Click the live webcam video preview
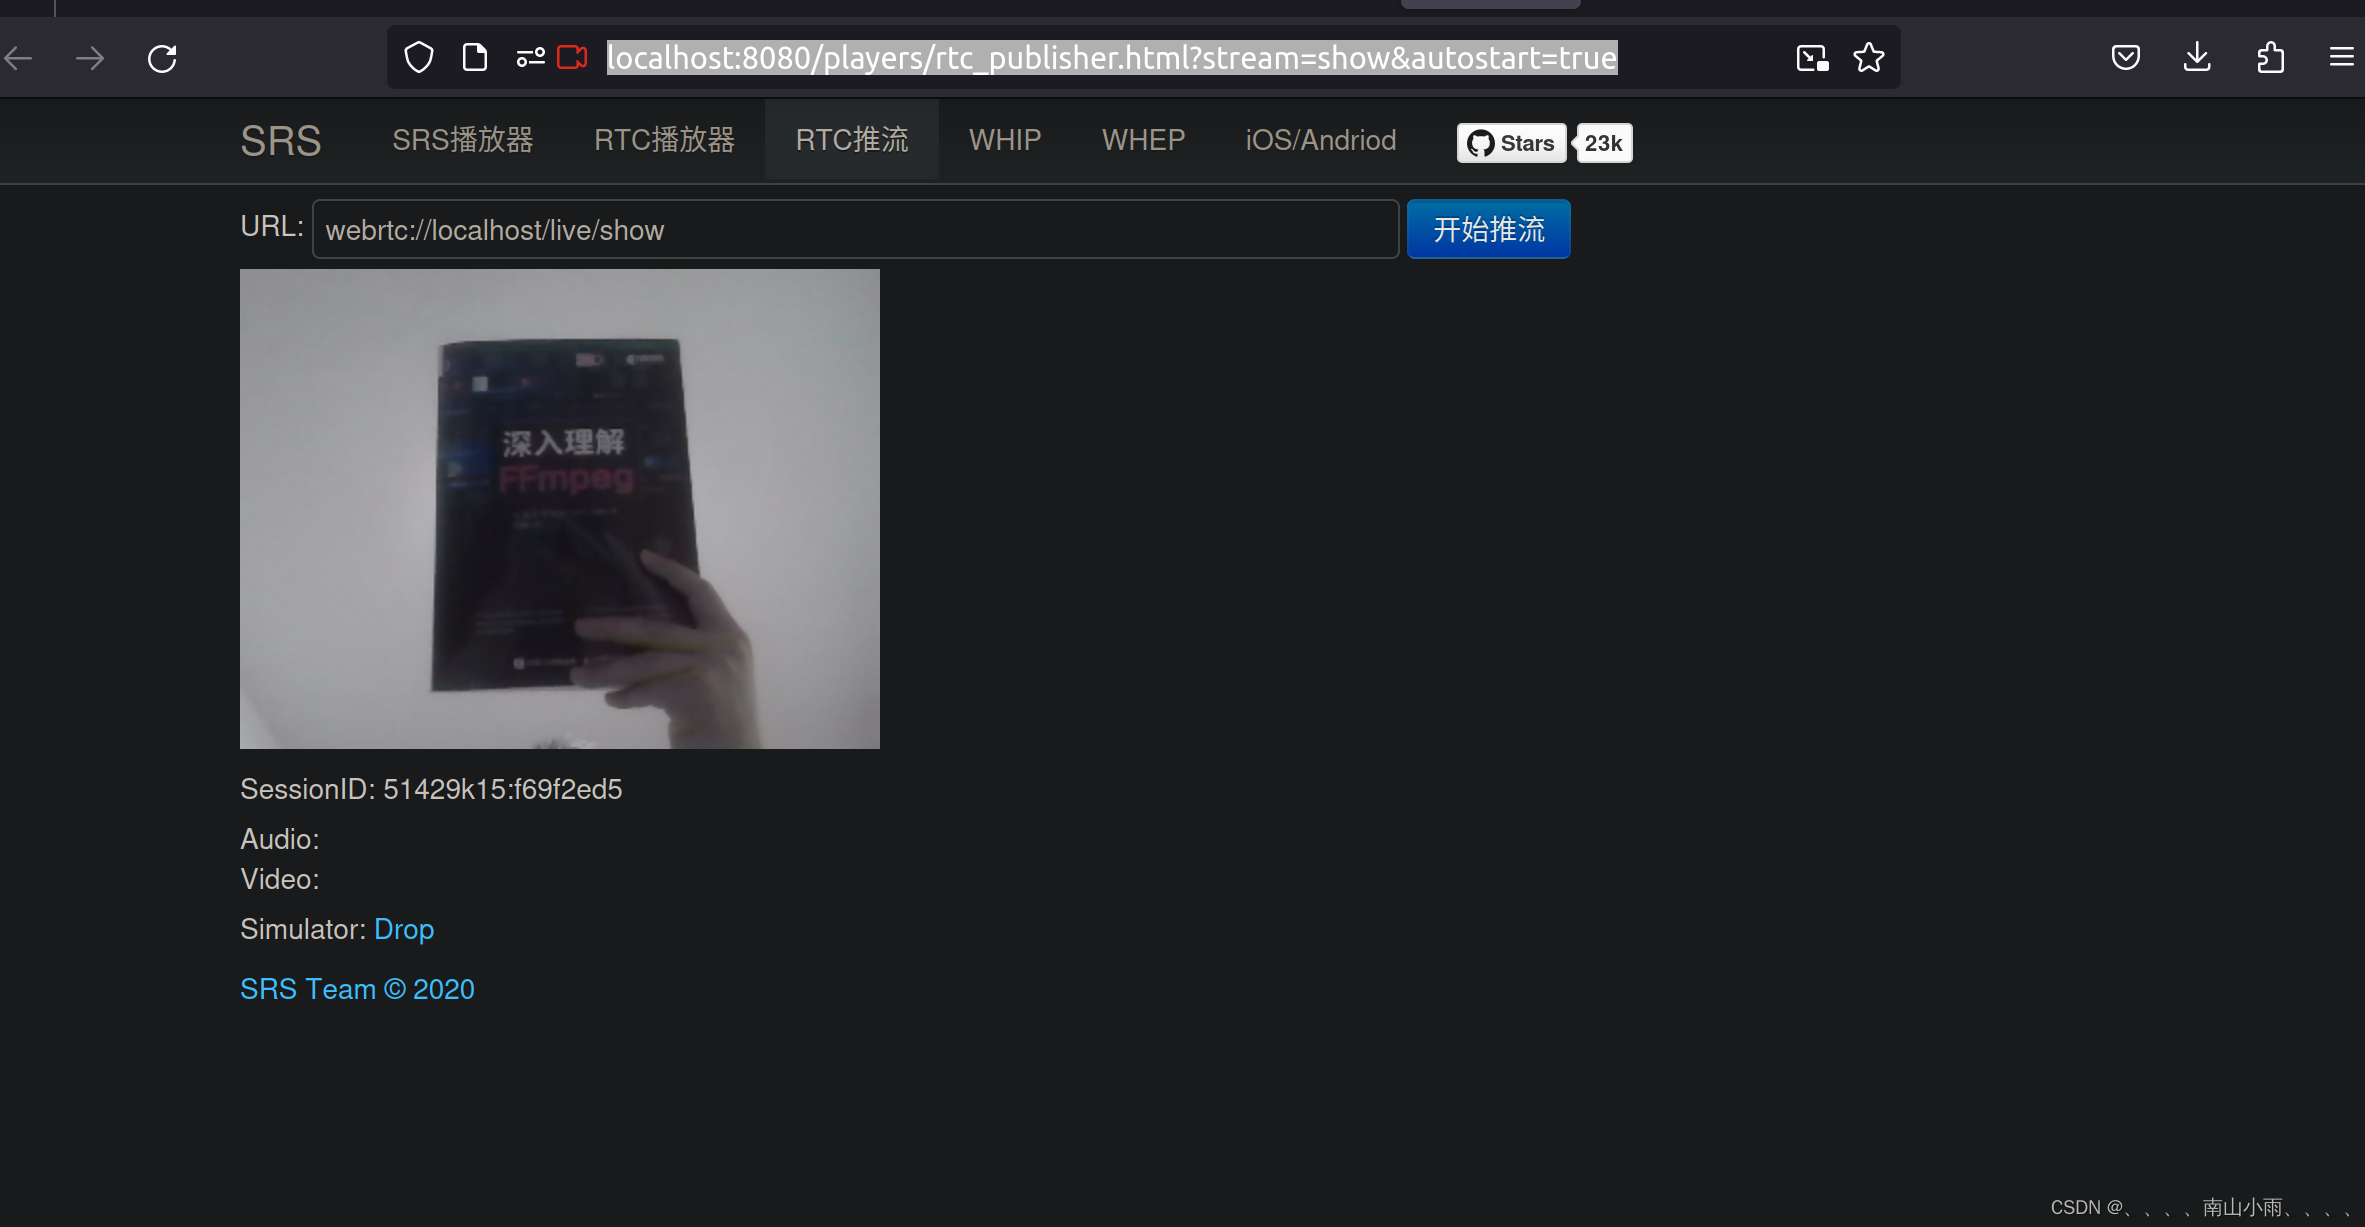Image resolution: width=2365 pixels, height=1227 pixels. (x=559, y=509)
